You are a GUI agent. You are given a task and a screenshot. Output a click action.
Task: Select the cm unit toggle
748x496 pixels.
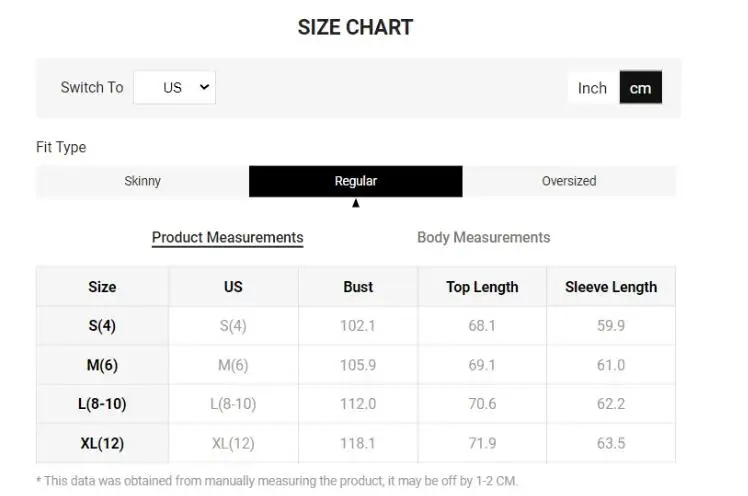640,88
